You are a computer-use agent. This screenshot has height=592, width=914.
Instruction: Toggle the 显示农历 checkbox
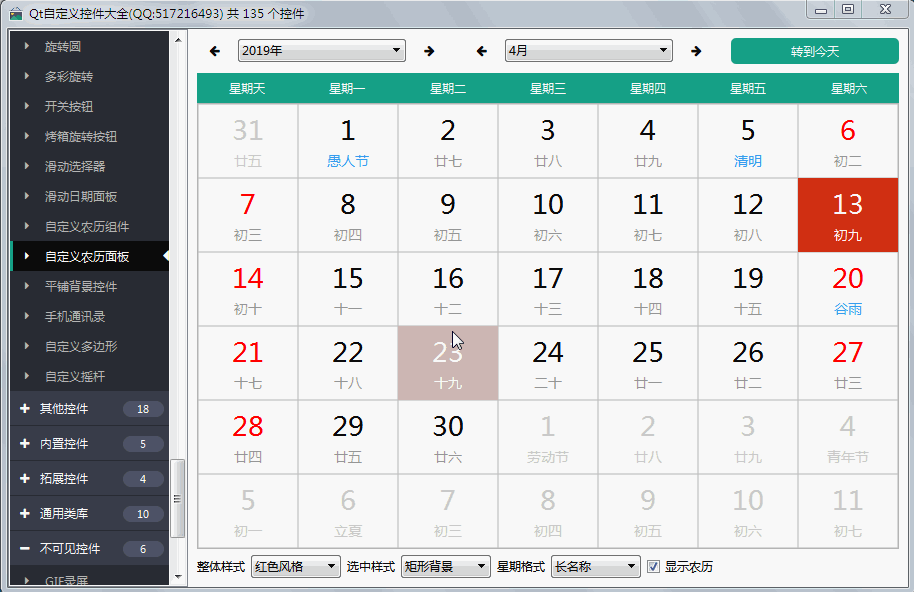pyautogui.click(x=654, y=567)
